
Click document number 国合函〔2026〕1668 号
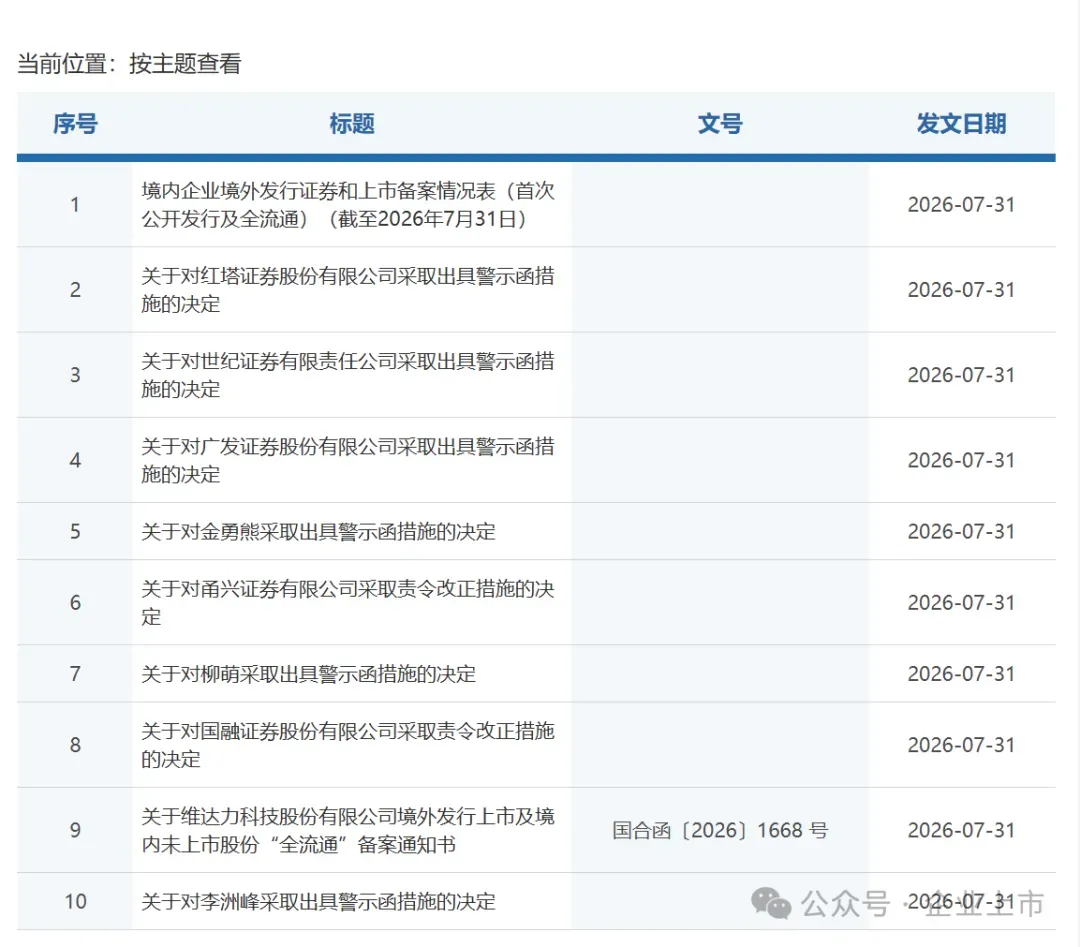tap(720, 831)
